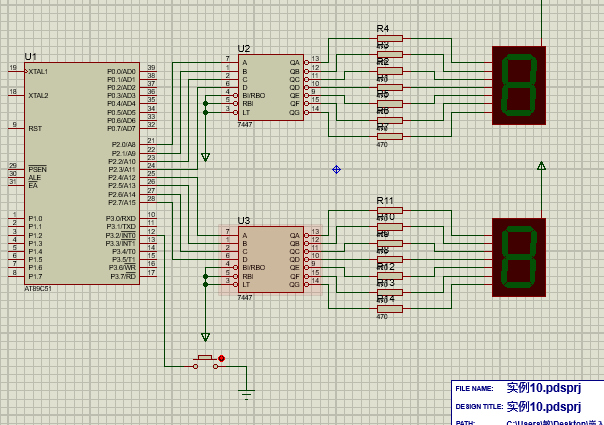Click the blue origin marker on canvas
The width and height of the screenshot is (604, 425).
[336, 170]
